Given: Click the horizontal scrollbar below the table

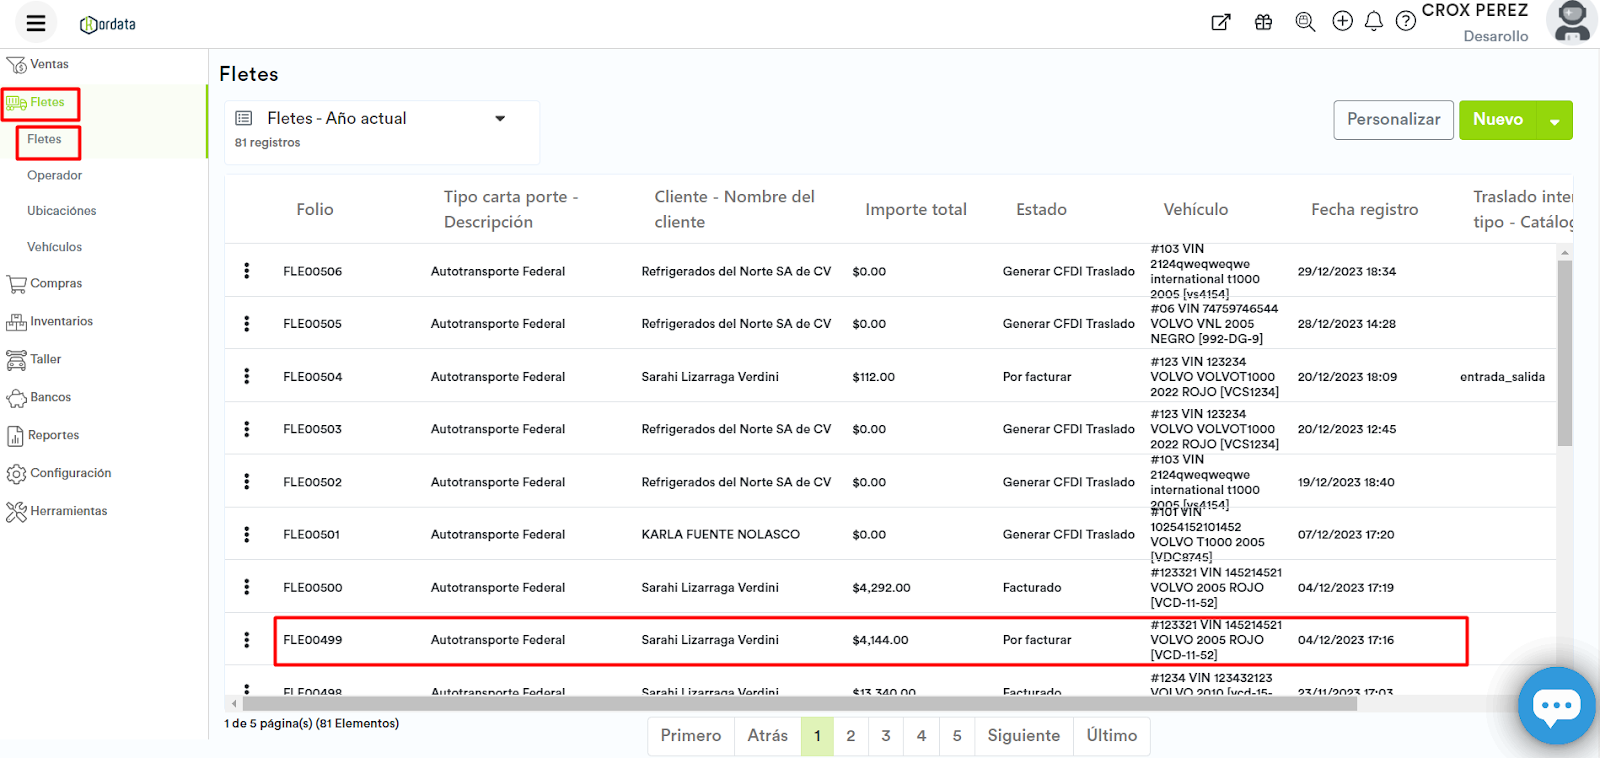Looking at the screenshot, I should (x=800, y=704).
